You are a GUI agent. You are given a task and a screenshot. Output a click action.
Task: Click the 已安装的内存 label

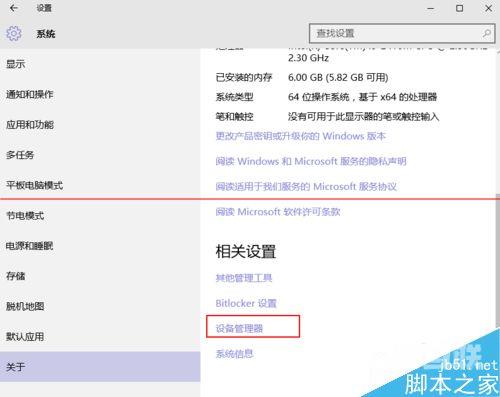(244, 77)
